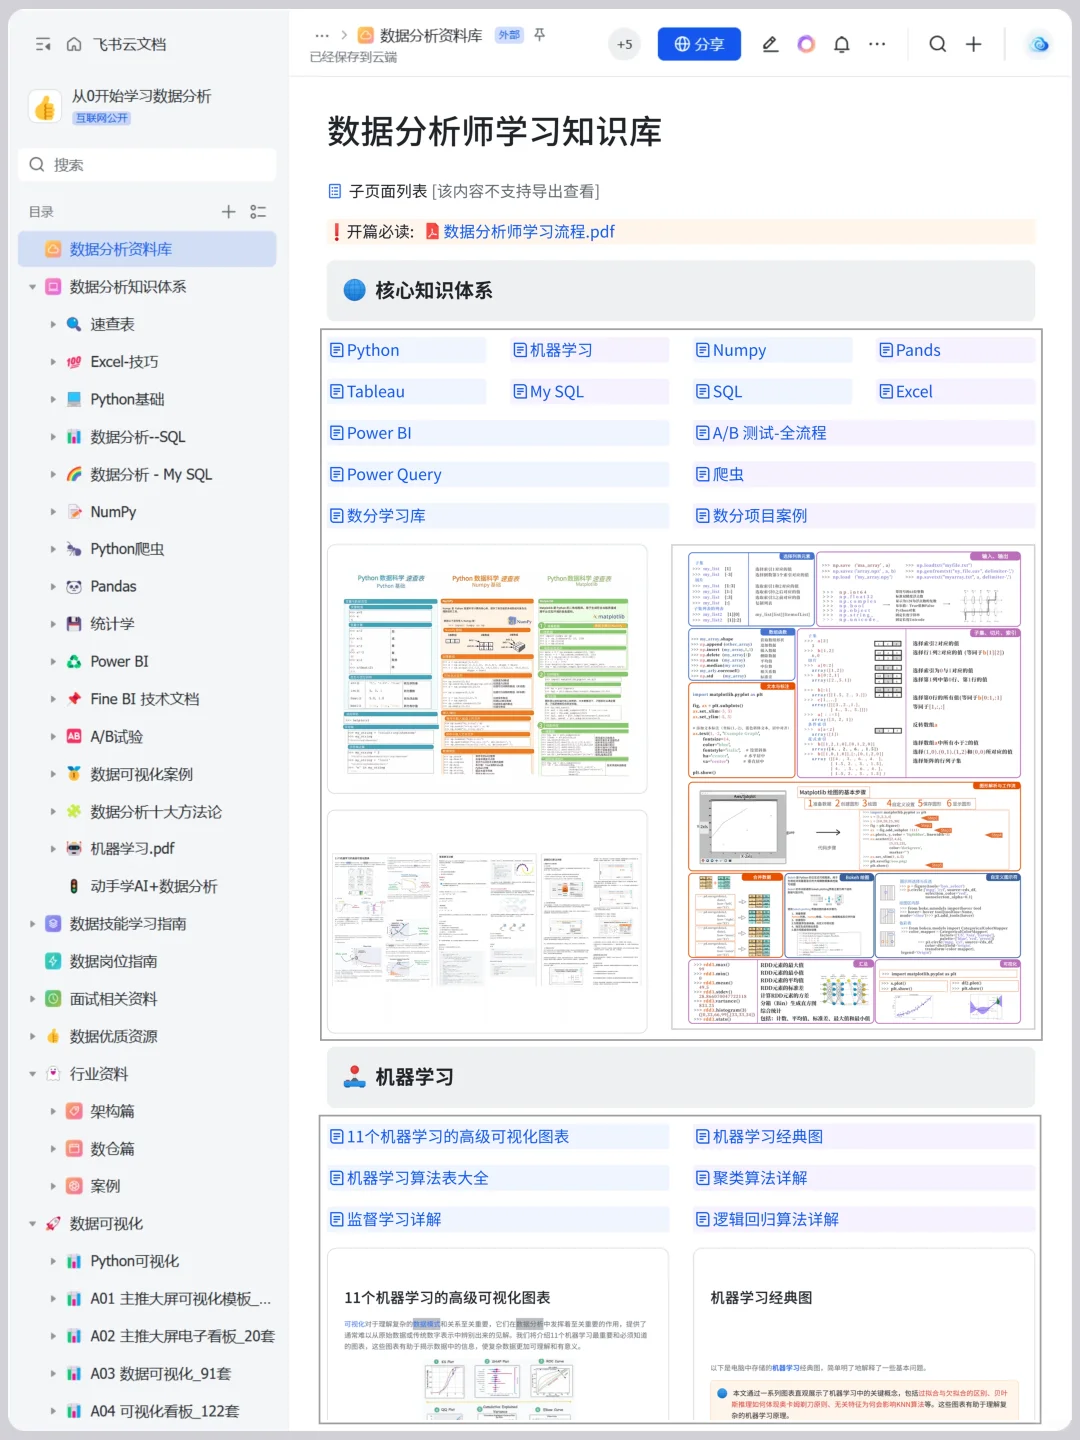1080x1440 pixels.
Task: Click the +5 collaborators badge
Action: (x=624, y=44)
